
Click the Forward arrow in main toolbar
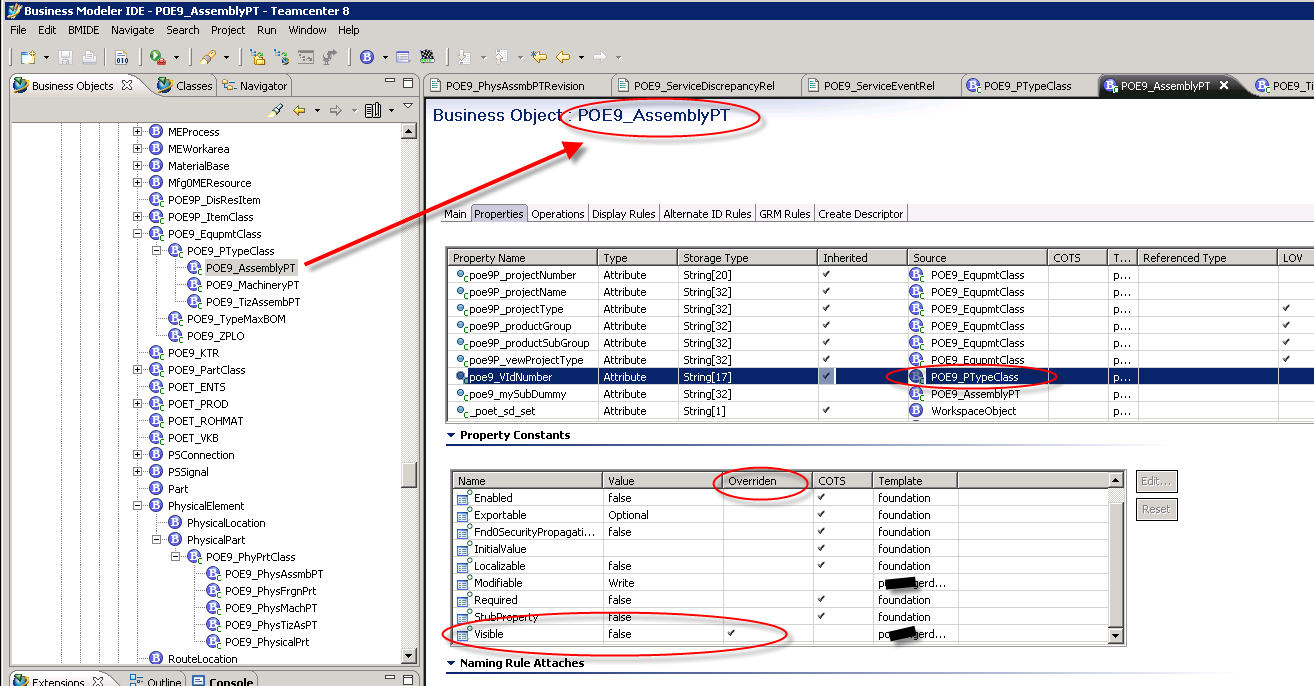pyautogui.click(x=600, y=57)
